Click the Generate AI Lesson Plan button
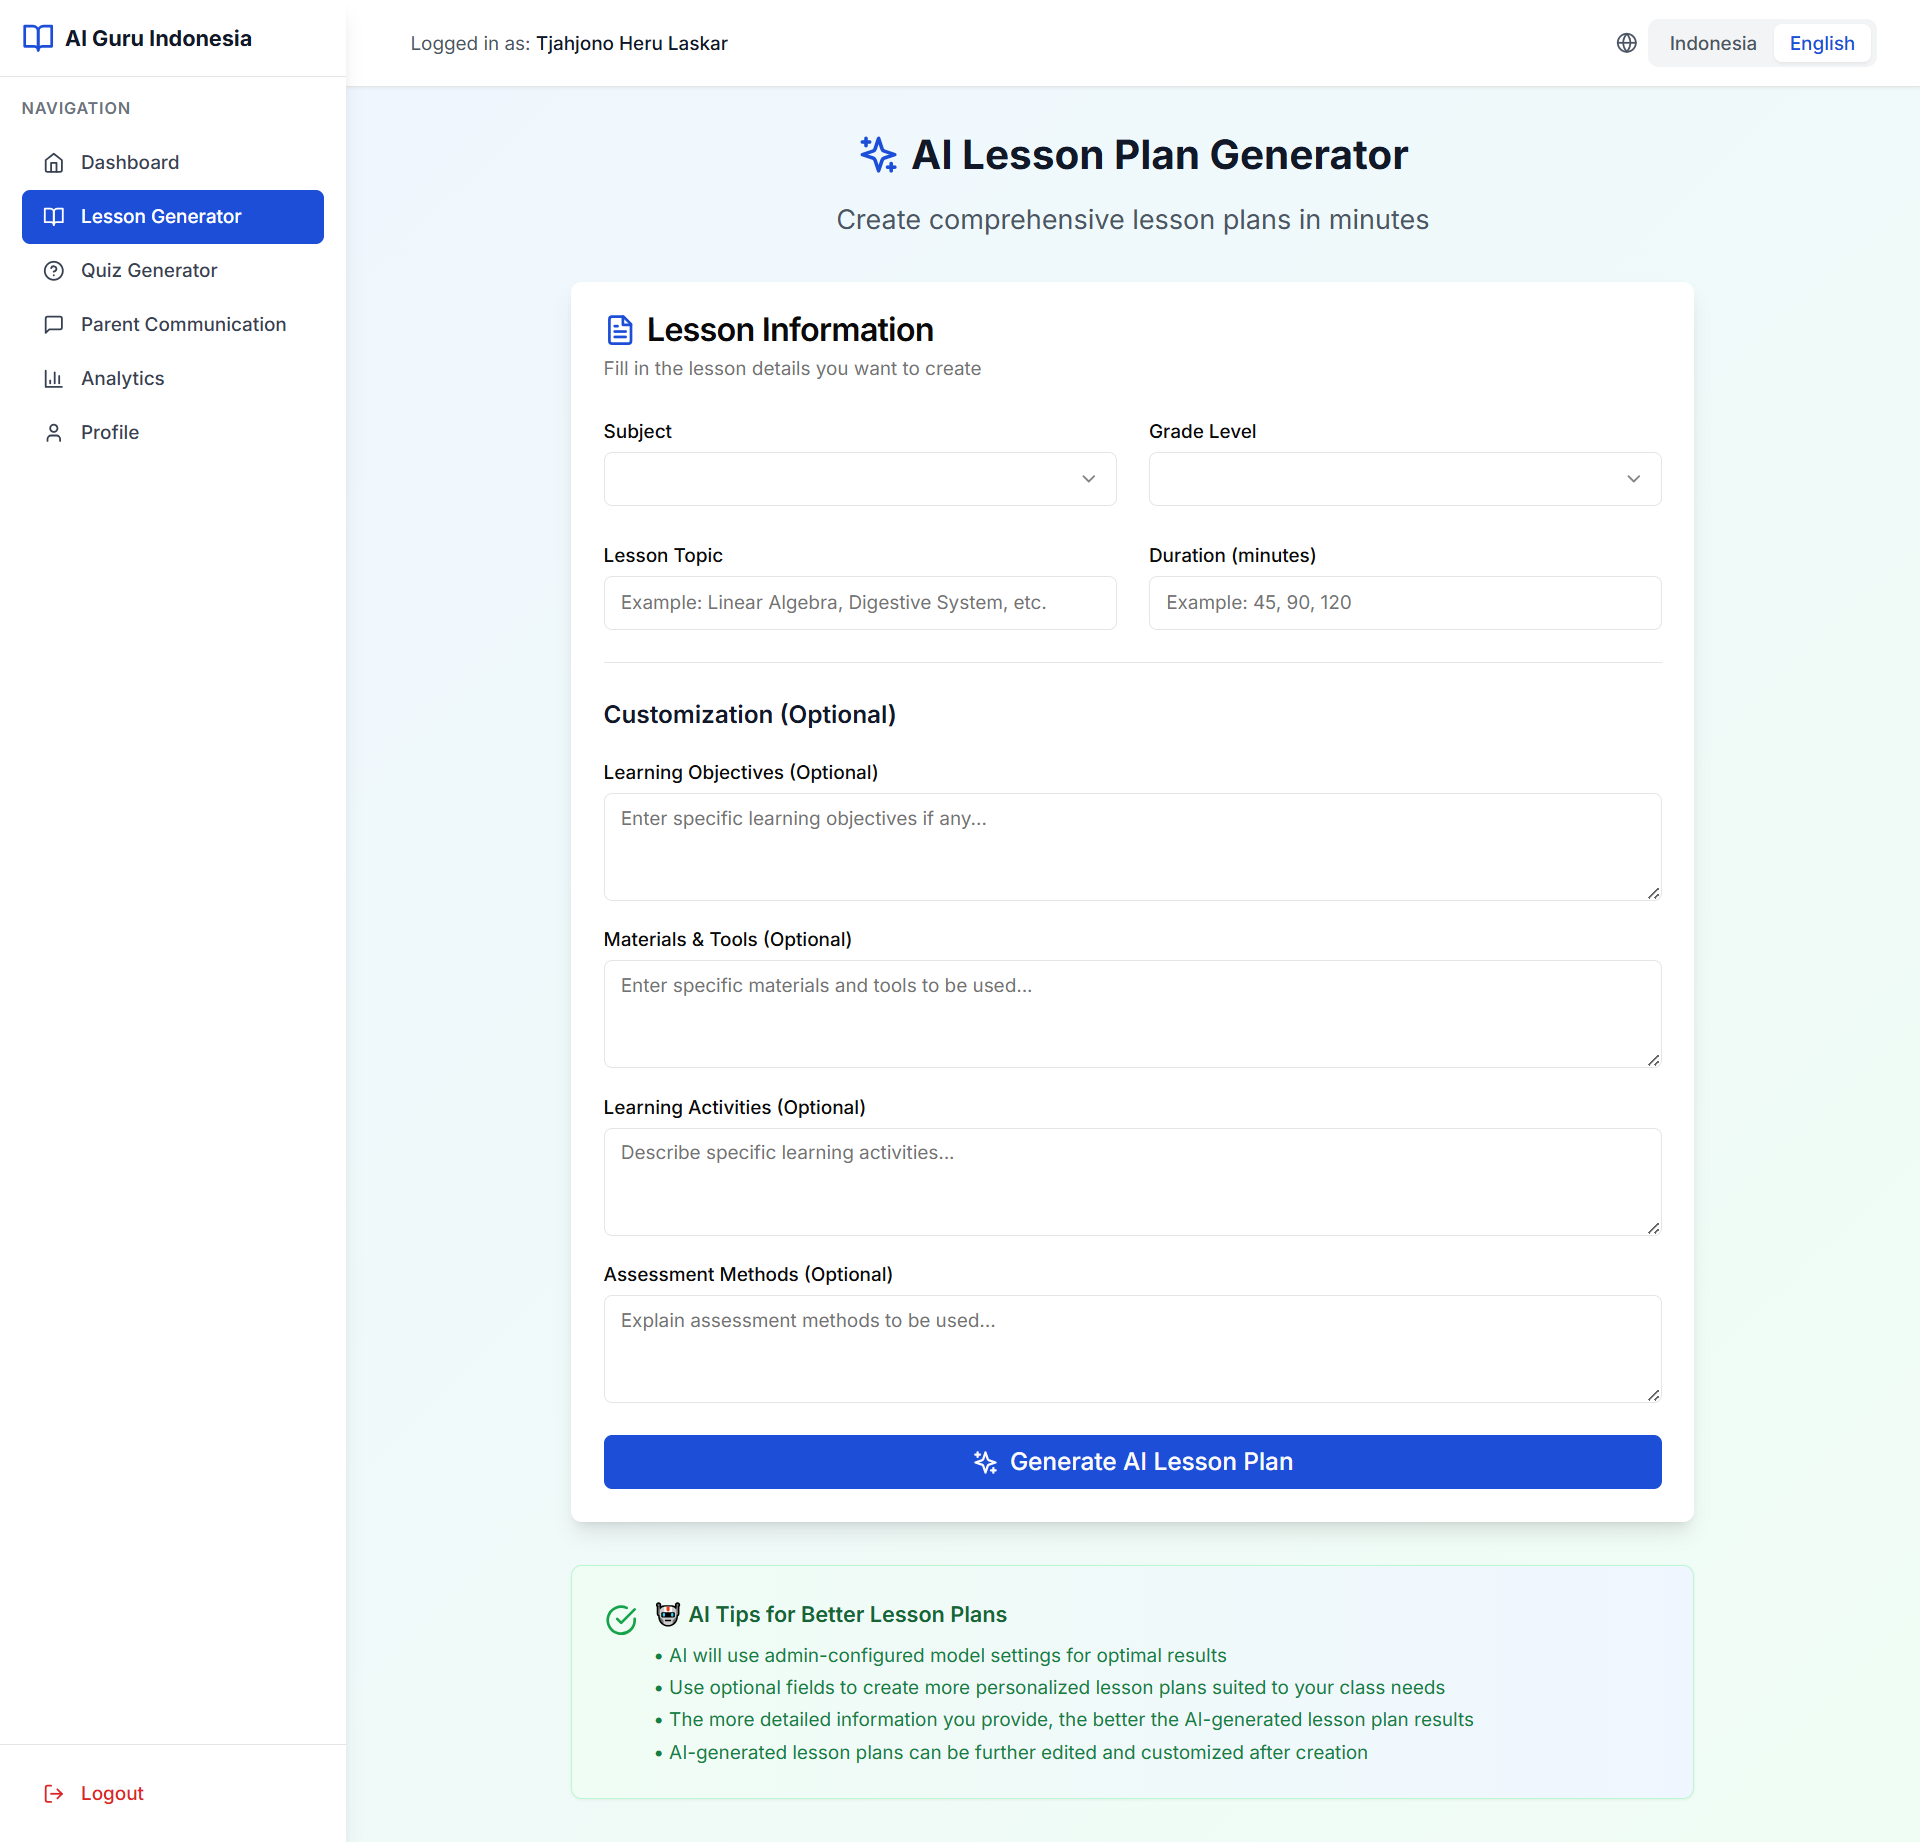The image size is (1920, 1843). (1131, 1461)
